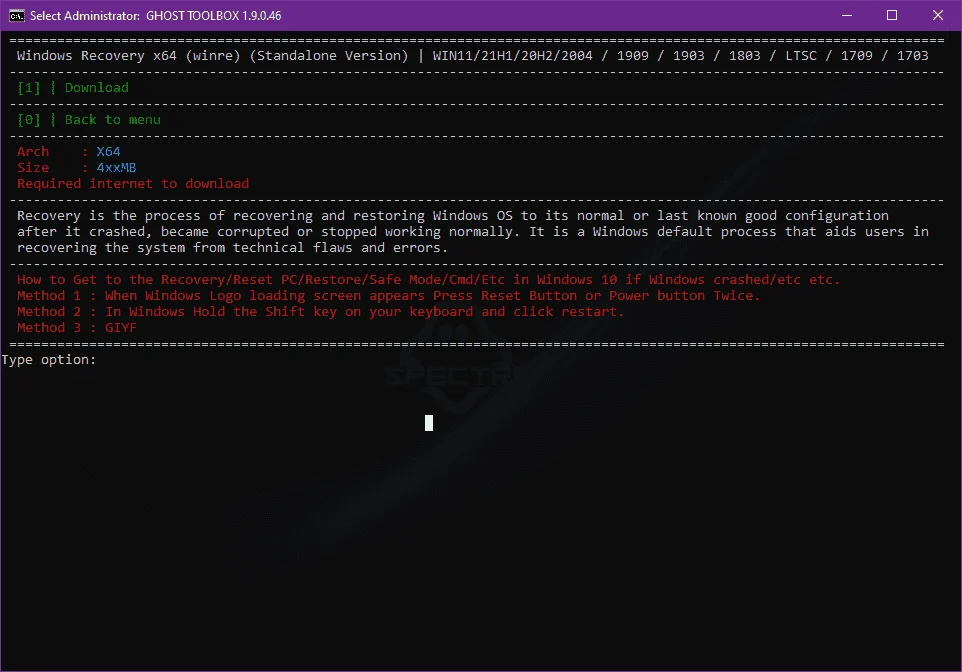The width and height of the screenshot is (962, 672).
Task: Click the line starting "recovering the system from"
Action: coord(233,248)
